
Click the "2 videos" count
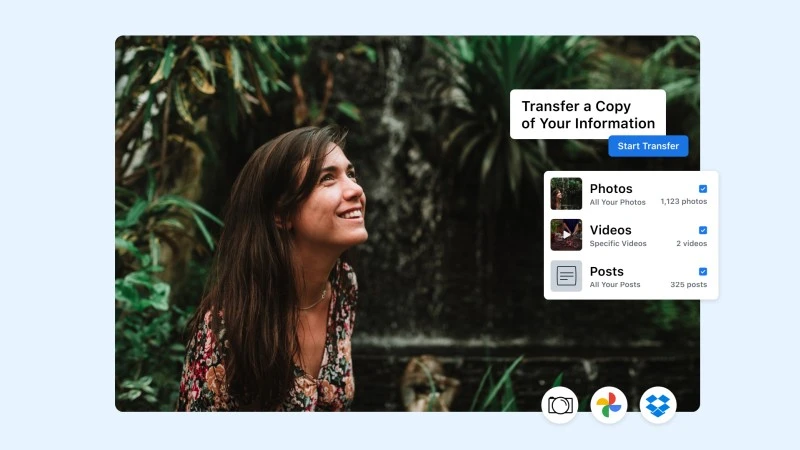(691, 243)
